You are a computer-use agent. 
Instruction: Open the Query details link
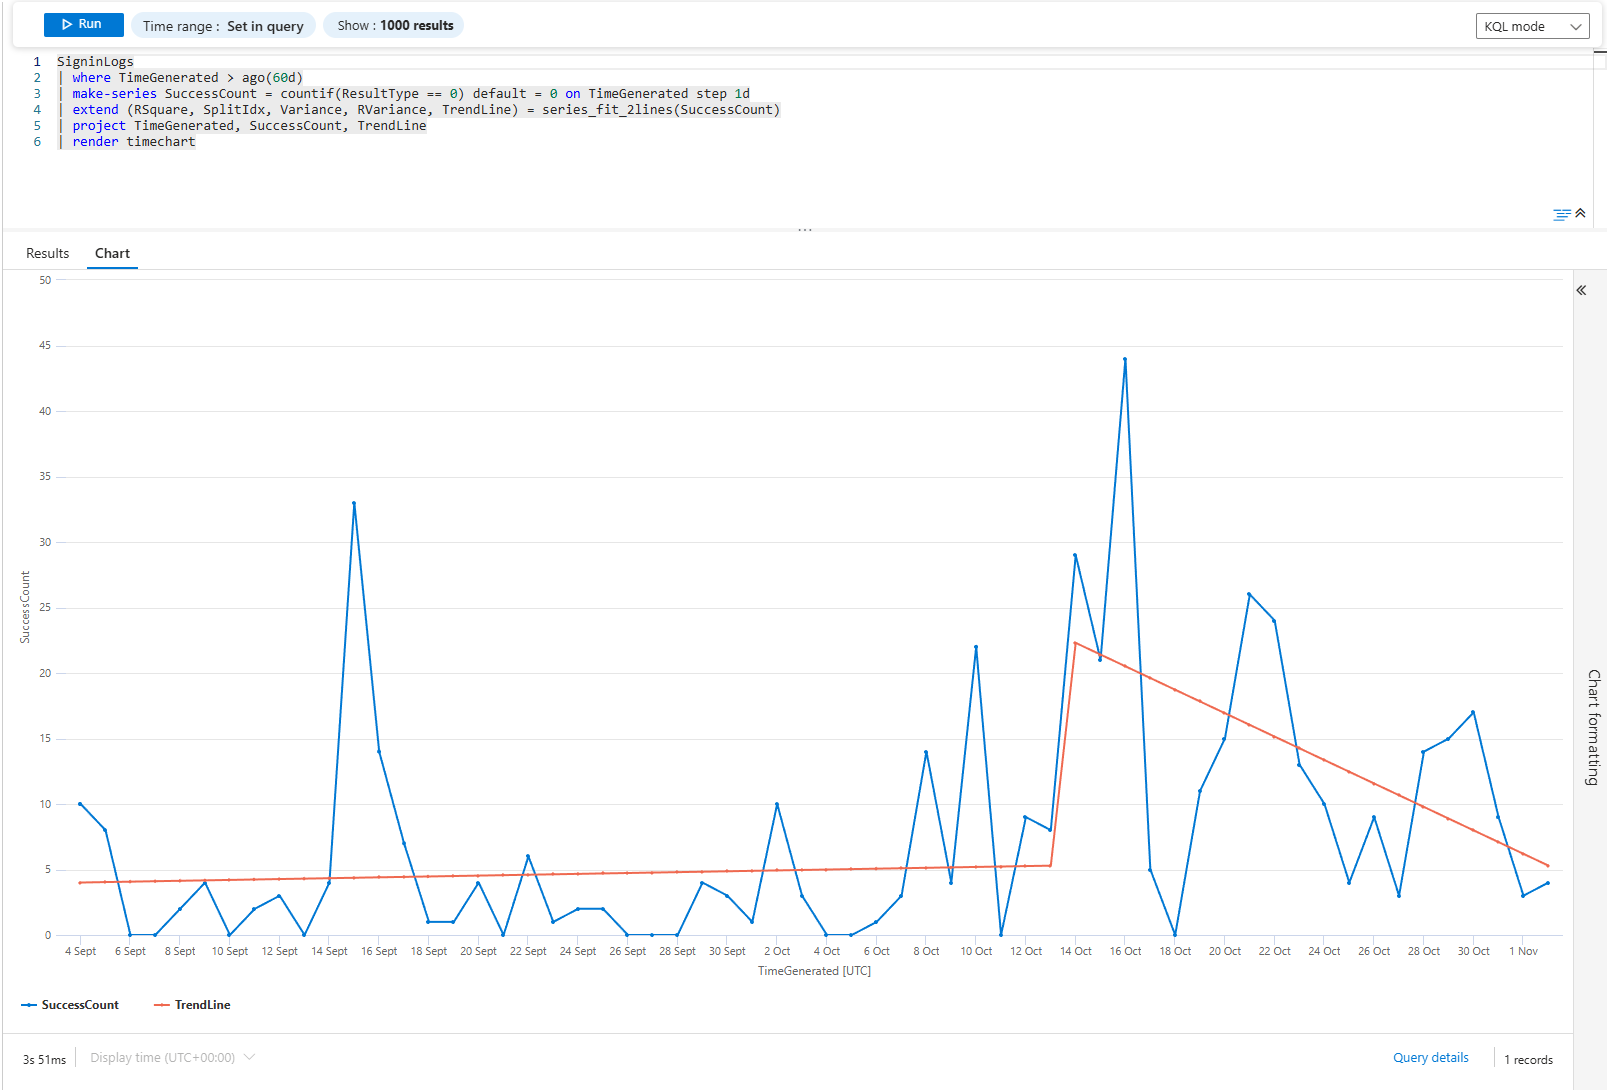[1430, 1058]
